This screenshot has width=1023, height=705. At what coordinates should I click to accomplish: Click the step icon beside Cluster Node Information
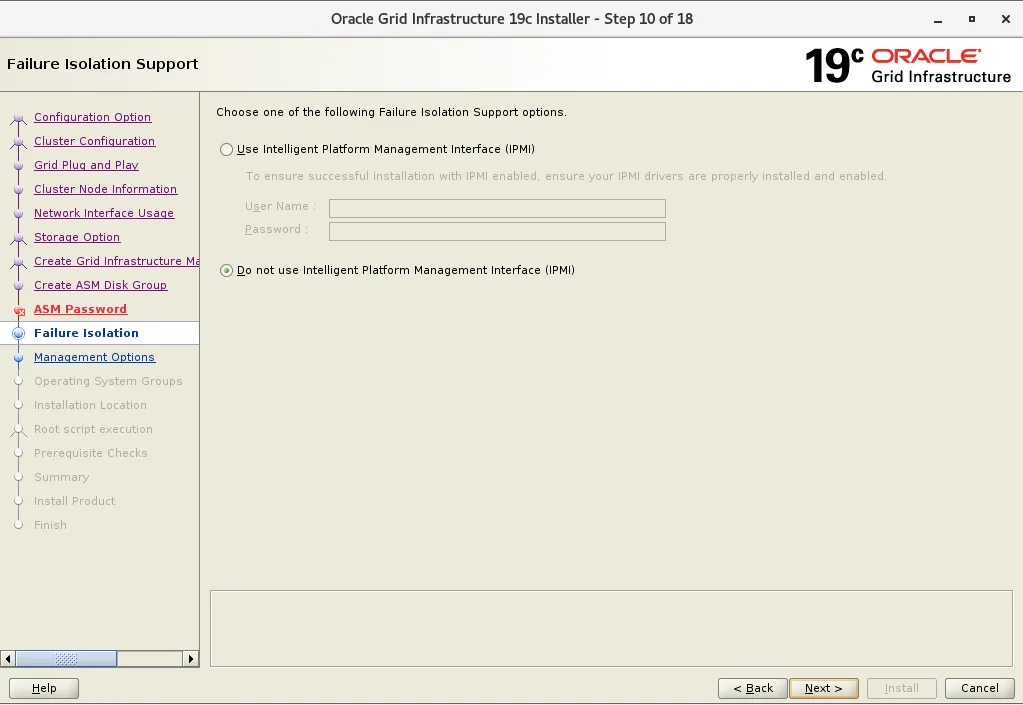click(19, 189)
